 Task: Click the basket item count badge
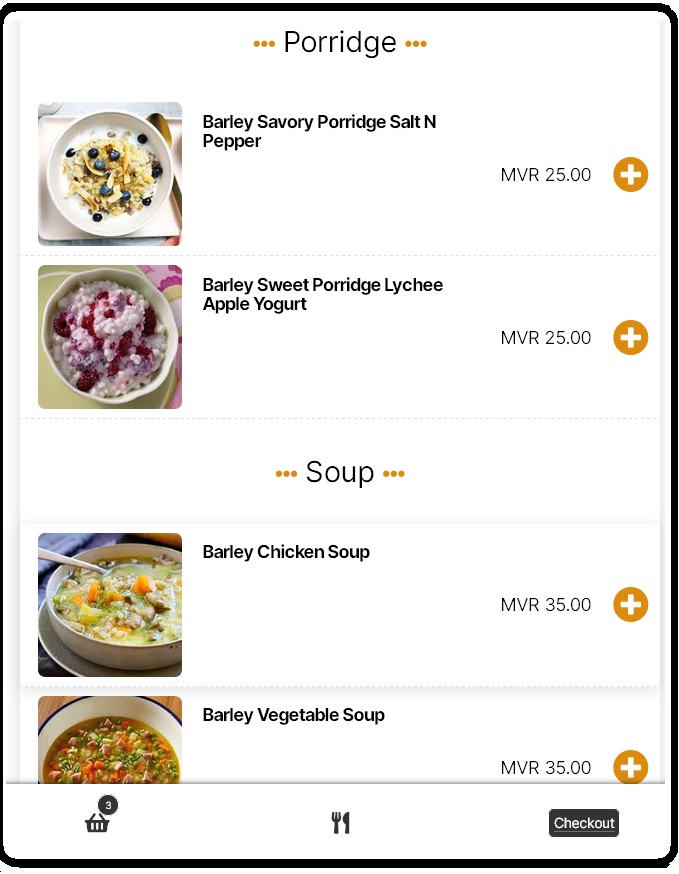(108, 805)
